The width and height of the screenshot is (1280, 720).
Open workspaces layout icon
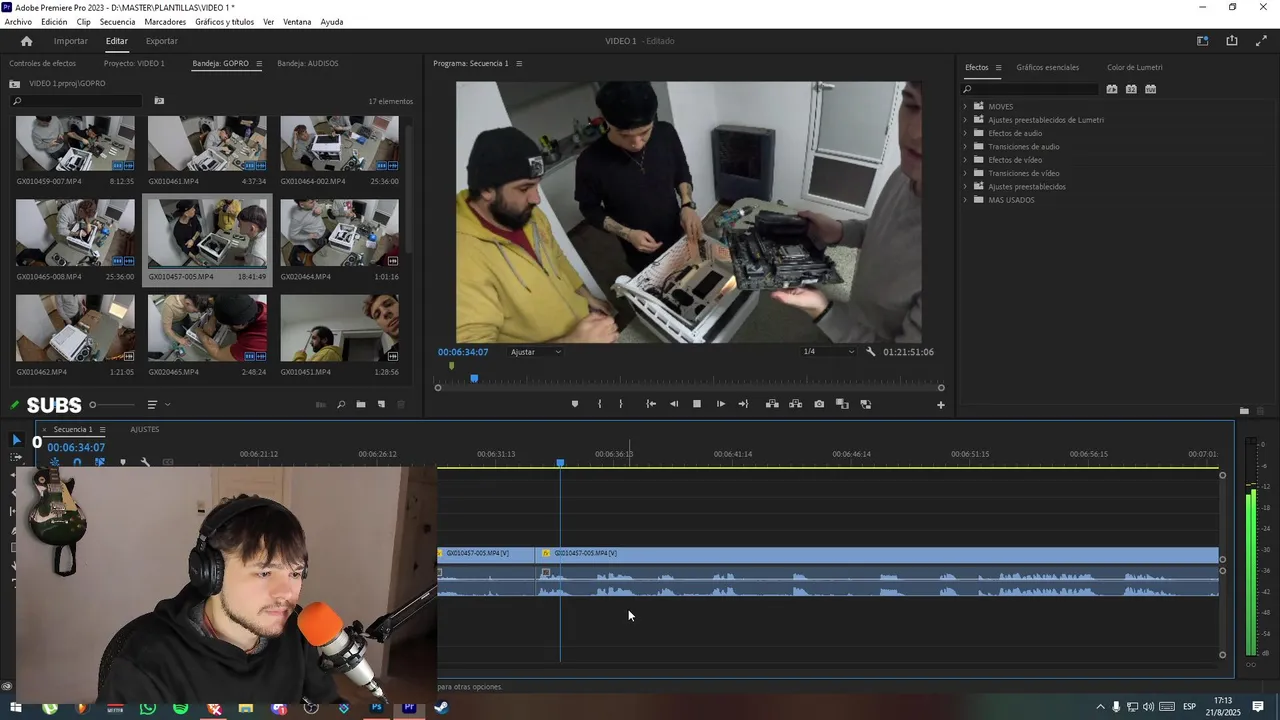[x=1203, y=41]
